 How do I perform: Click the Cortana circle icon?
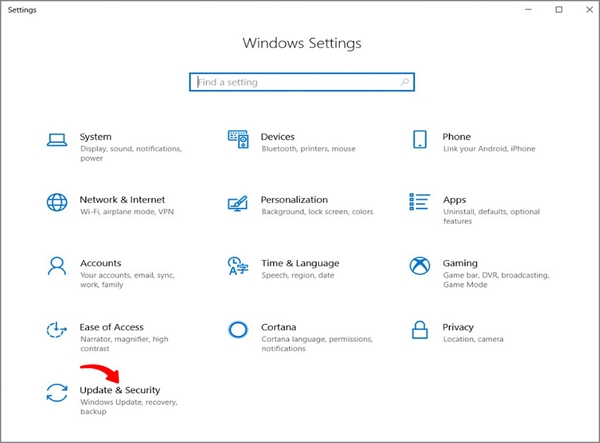(238, 330)
